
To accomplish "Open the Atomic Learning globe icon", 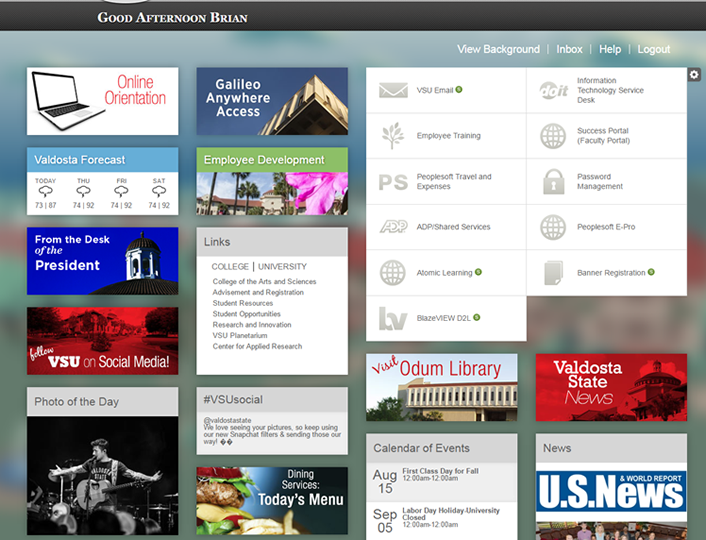I will [393, 272].
